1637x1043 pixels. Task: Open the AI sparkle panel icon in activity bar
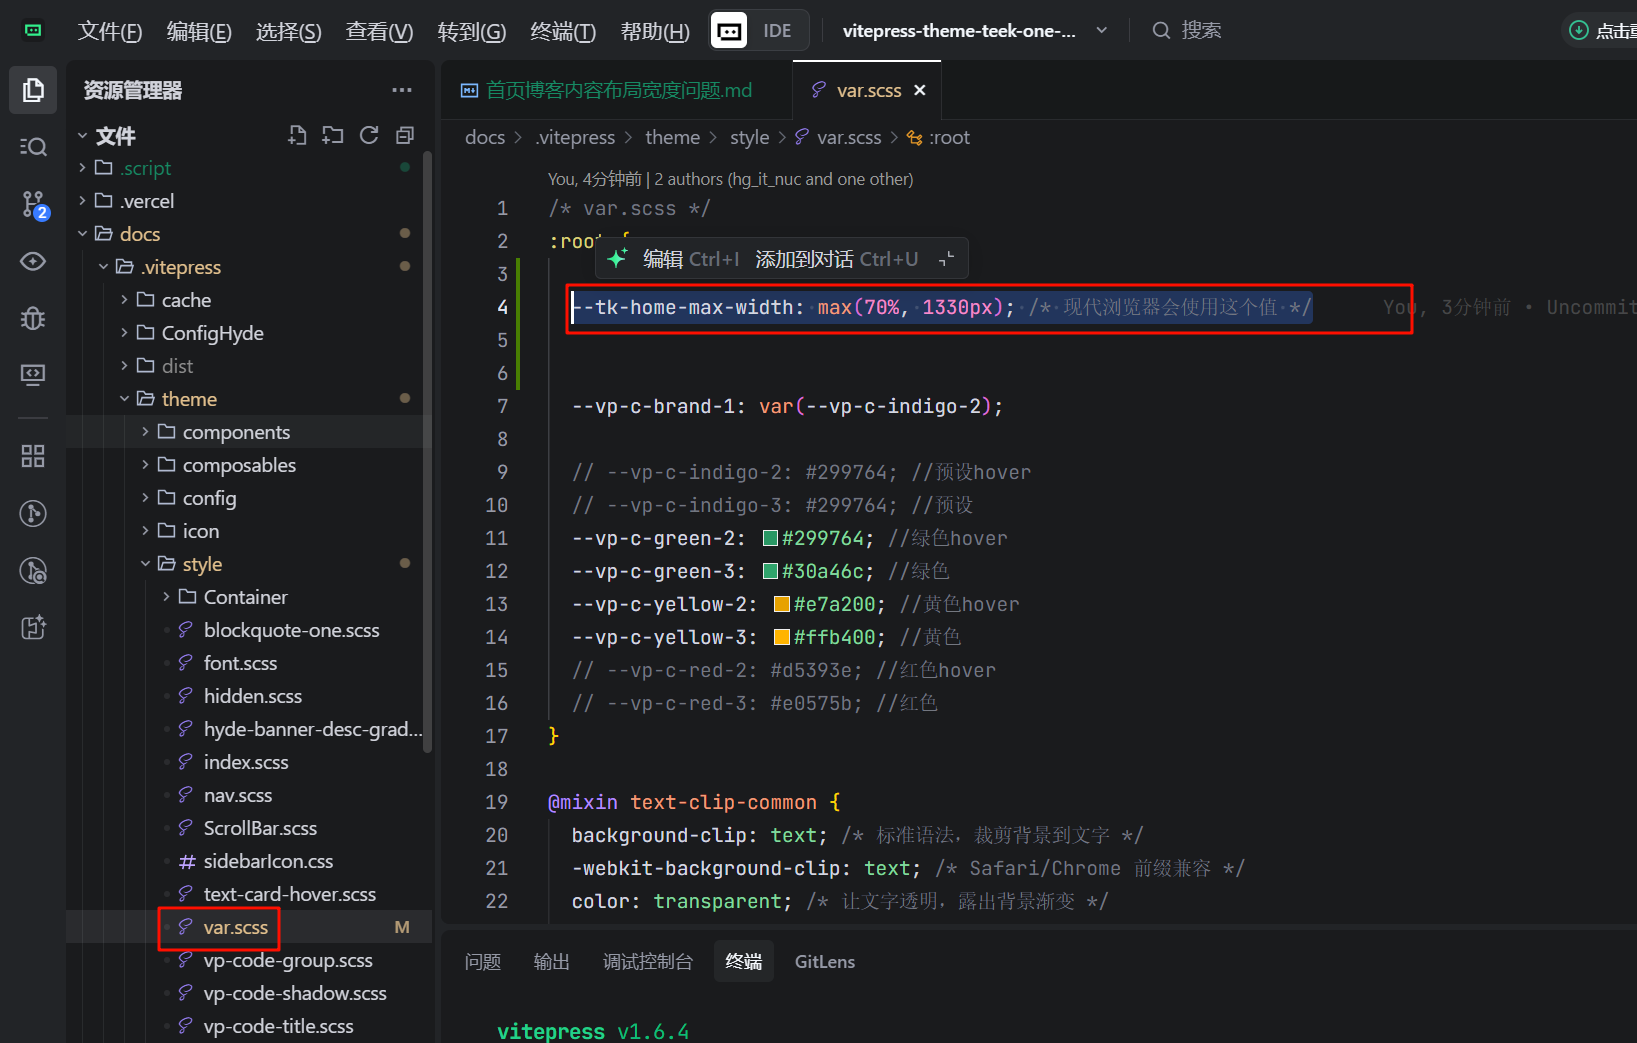tap(33, 628)
